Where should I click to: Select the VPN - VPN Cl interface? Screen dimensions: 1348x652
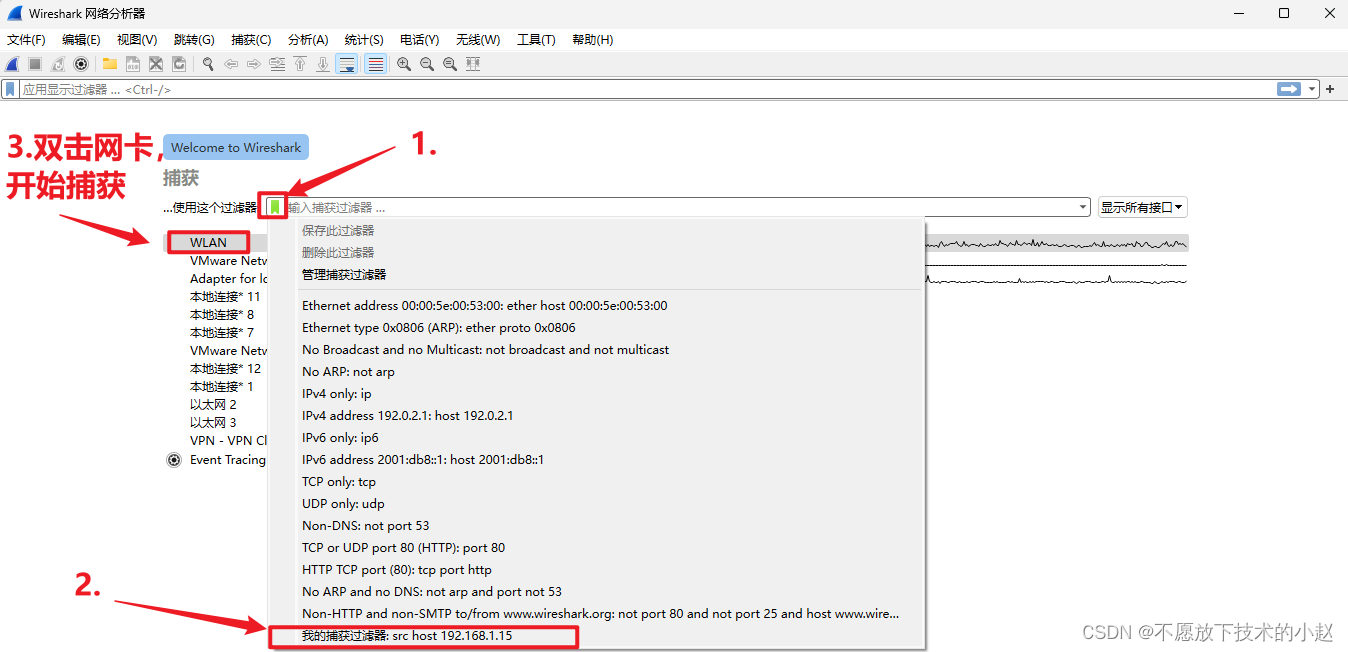tap(228, 441)
